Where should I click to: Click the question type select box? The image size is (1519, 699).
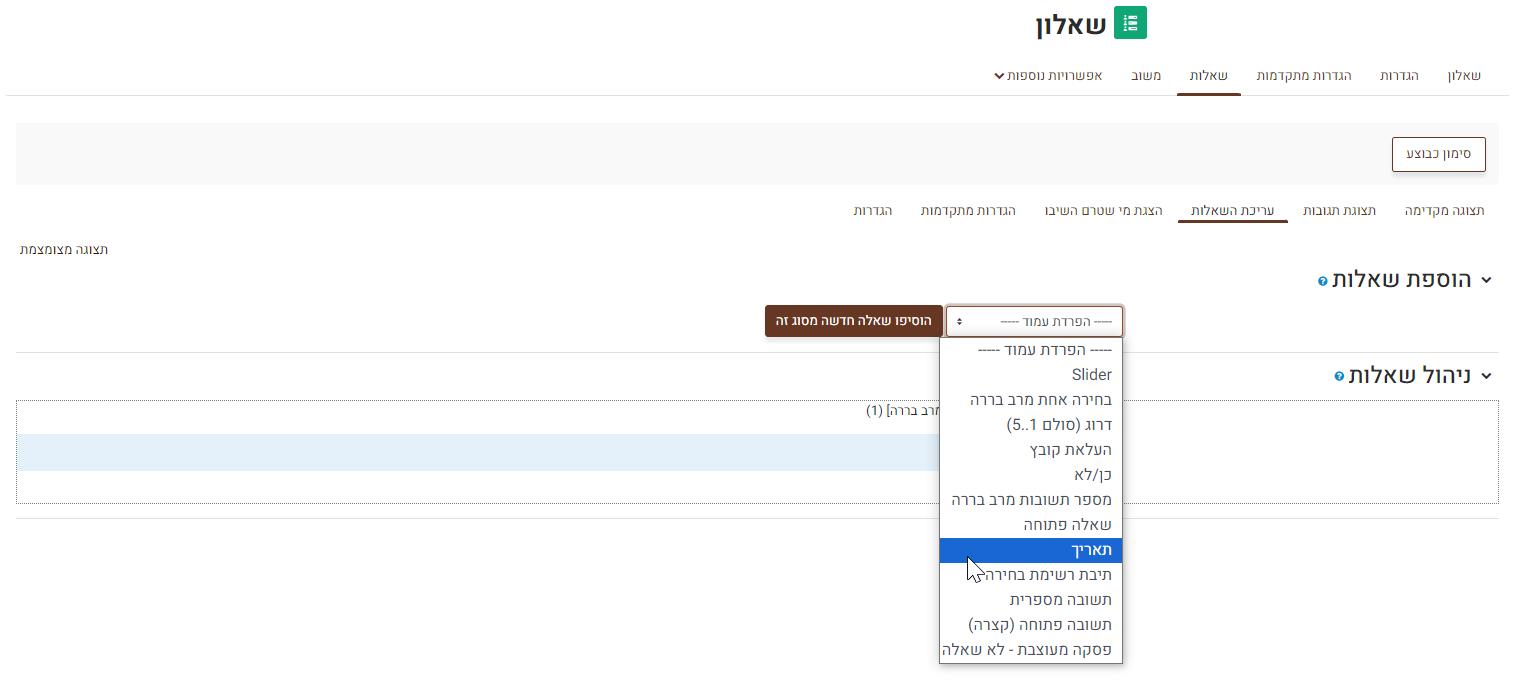(x=1034, y=321)
